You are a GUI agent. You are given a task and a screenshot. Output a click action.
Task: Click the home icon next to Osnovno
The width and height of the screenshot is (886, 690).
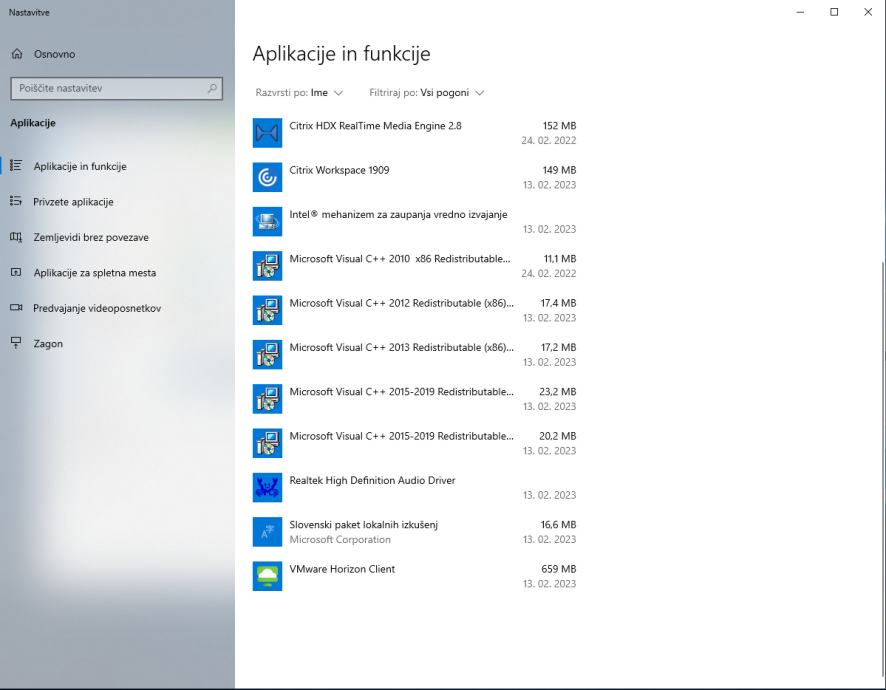17,54
